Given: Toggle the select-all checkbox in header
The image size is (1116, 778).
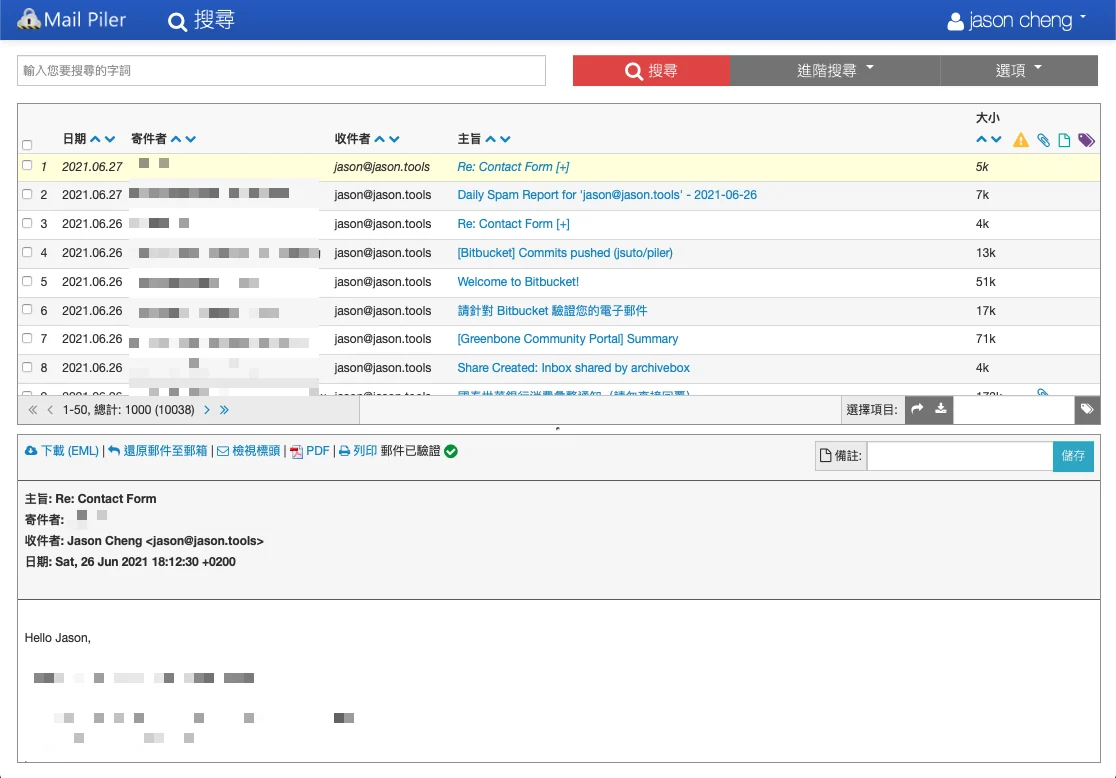Looking at the screenshot, I should click(27, 145).
